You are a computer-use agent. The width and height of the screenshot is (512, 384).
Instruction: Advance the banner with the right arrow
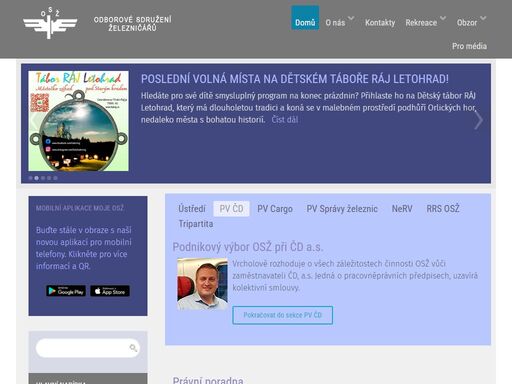click(478, 120)
